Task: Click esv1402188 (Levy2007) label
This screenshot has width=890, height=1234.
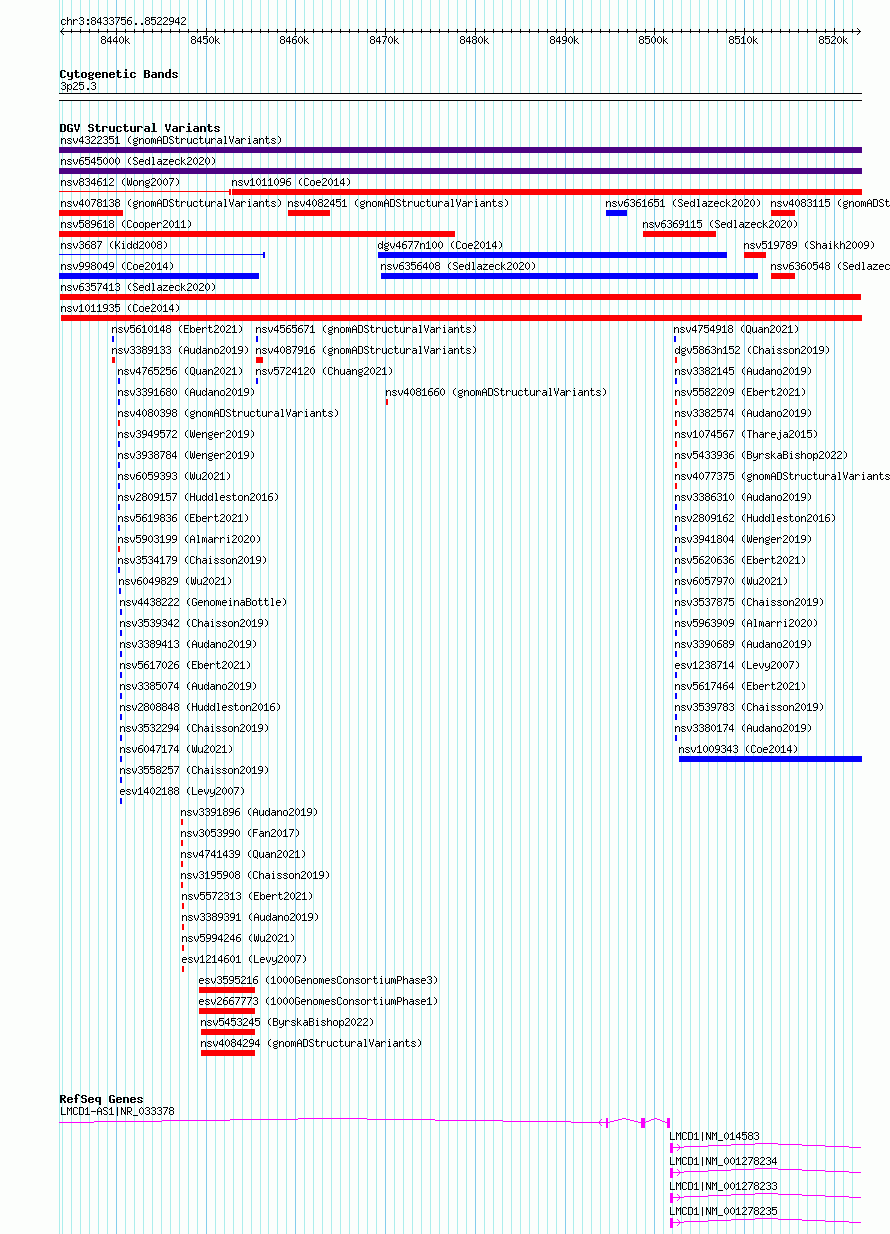Action: [x=182, y=791]
